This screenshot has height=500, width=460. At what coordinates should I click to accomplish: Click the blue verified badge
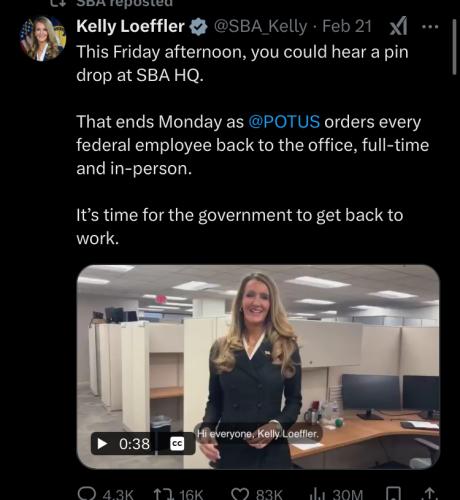(x=199, y=27)
